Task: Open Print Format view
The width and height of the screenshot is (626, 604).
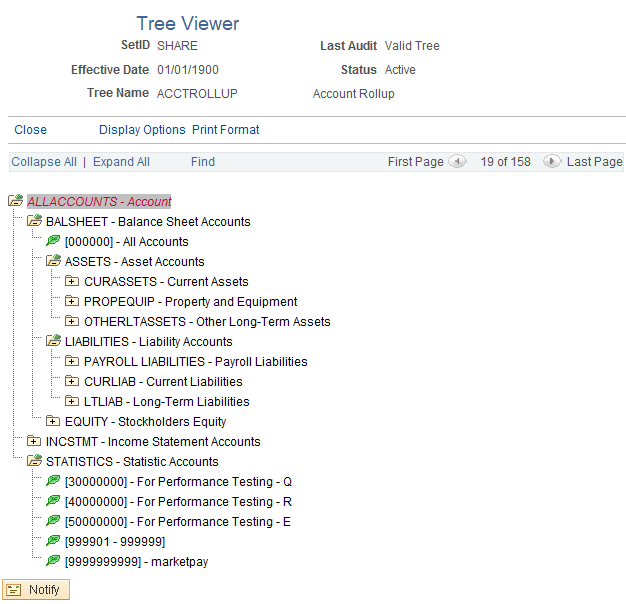Action: coord(226,130)
